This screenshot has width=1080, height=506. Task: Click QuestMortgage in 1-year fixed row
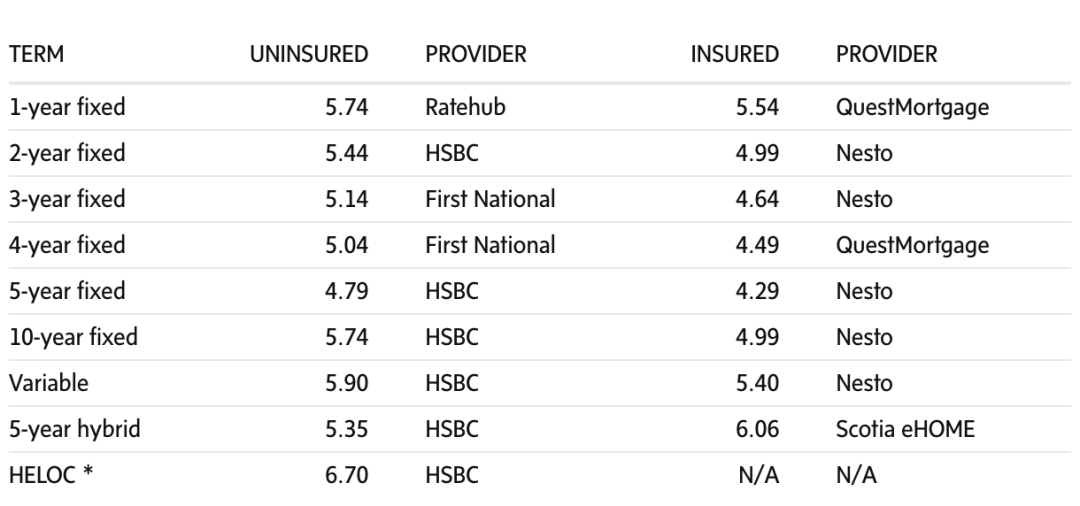pos(913,107)
